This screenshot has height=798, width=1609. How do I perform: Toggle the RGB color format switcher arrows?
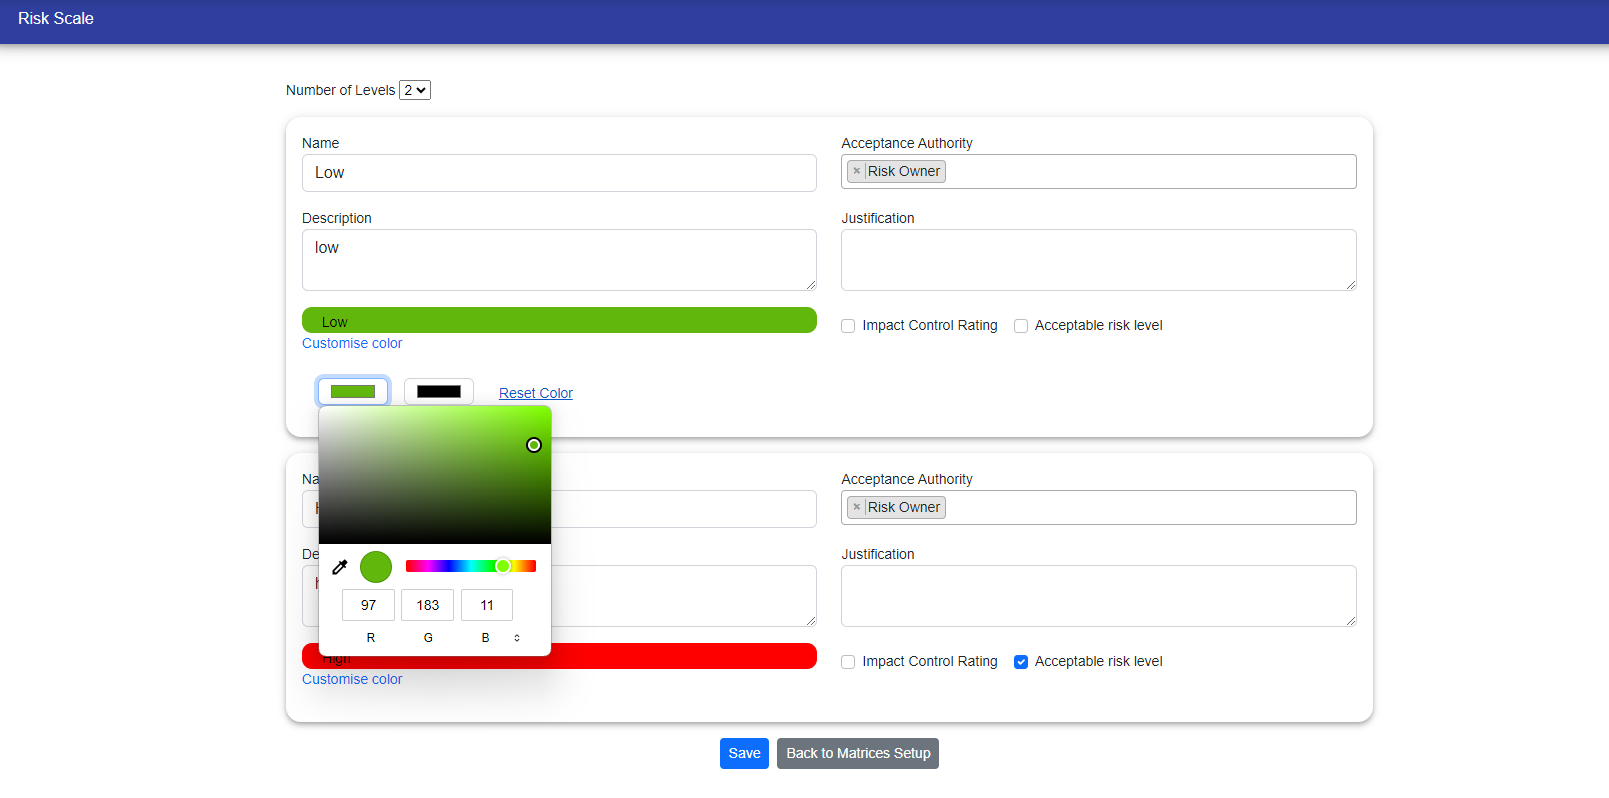tap(517, 638)
